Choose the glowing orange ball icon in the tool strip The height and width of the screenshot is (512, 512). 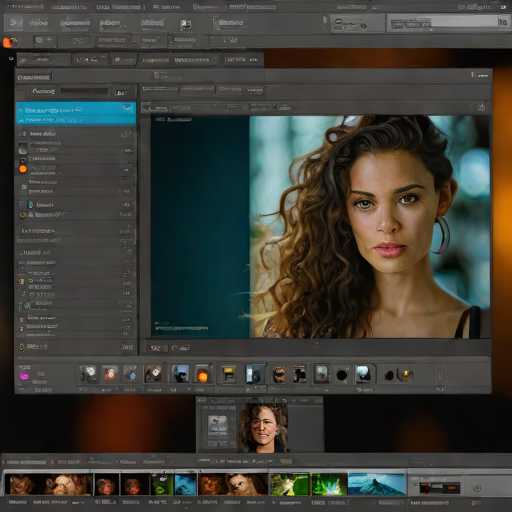click(x=202, y=375)
